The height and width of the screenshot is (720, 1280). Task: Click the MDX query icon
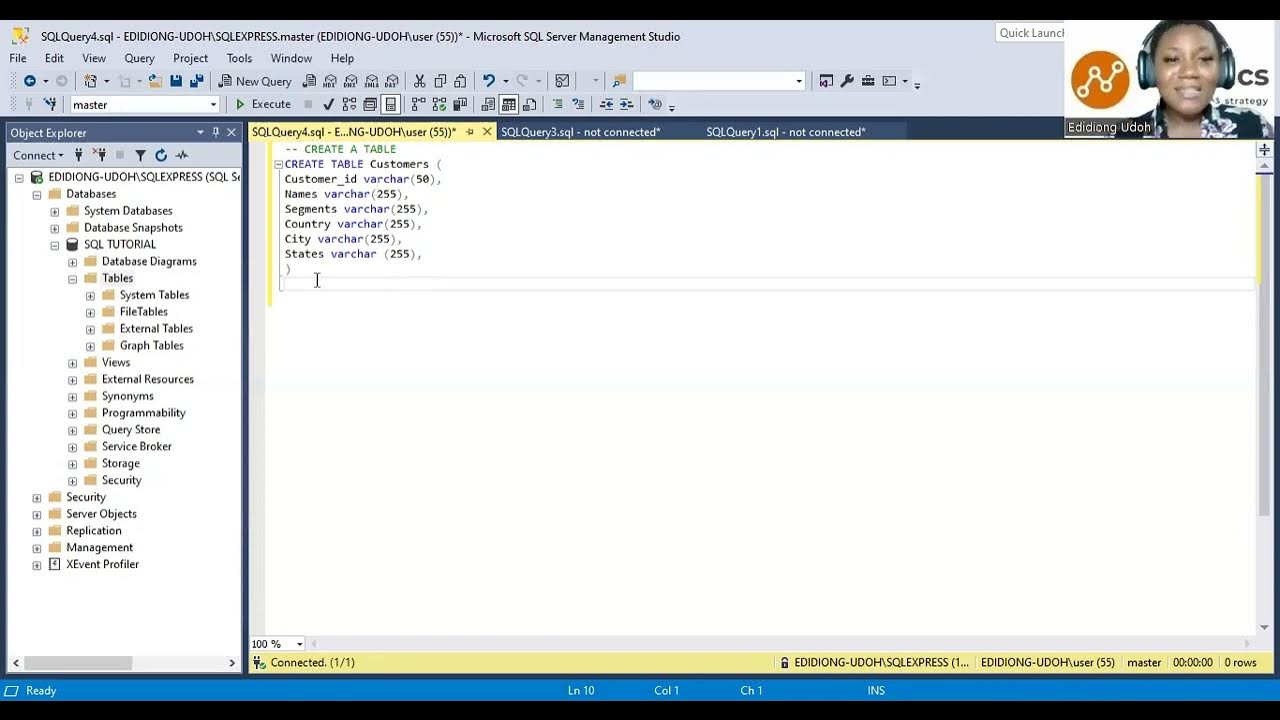[x=329, y=81]
